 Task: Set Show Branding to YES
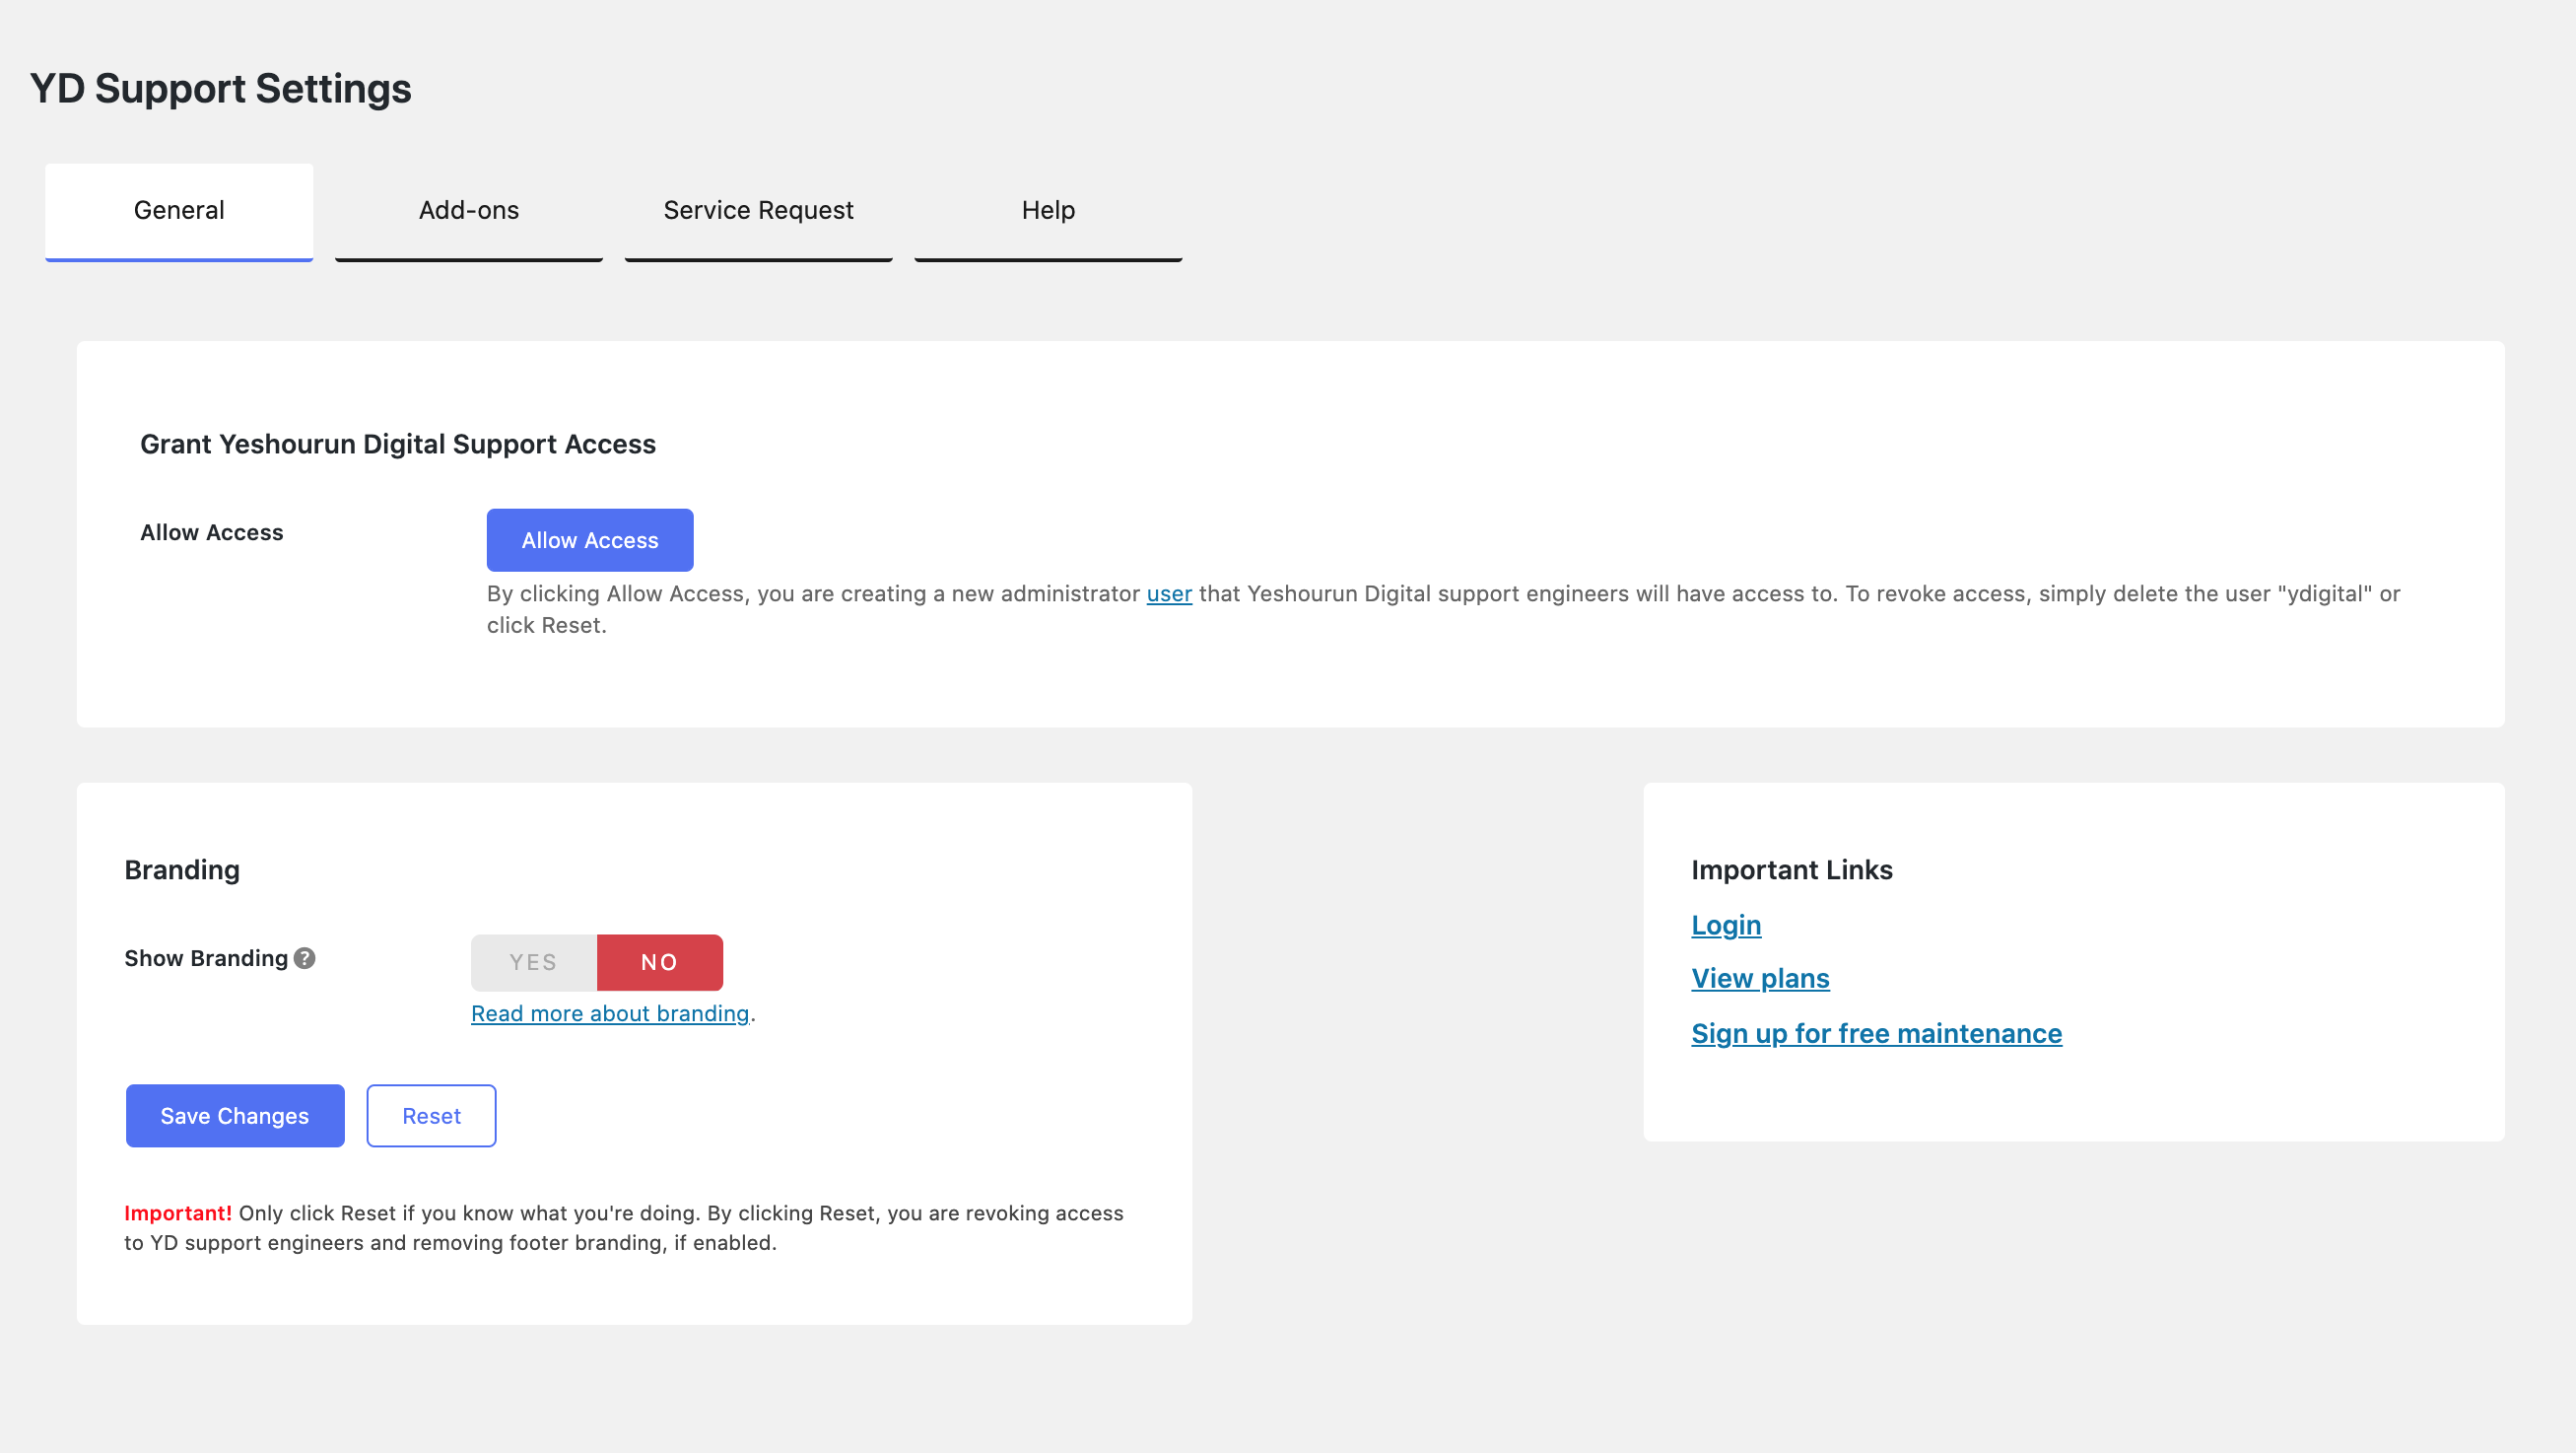click(x=533, y=962)
